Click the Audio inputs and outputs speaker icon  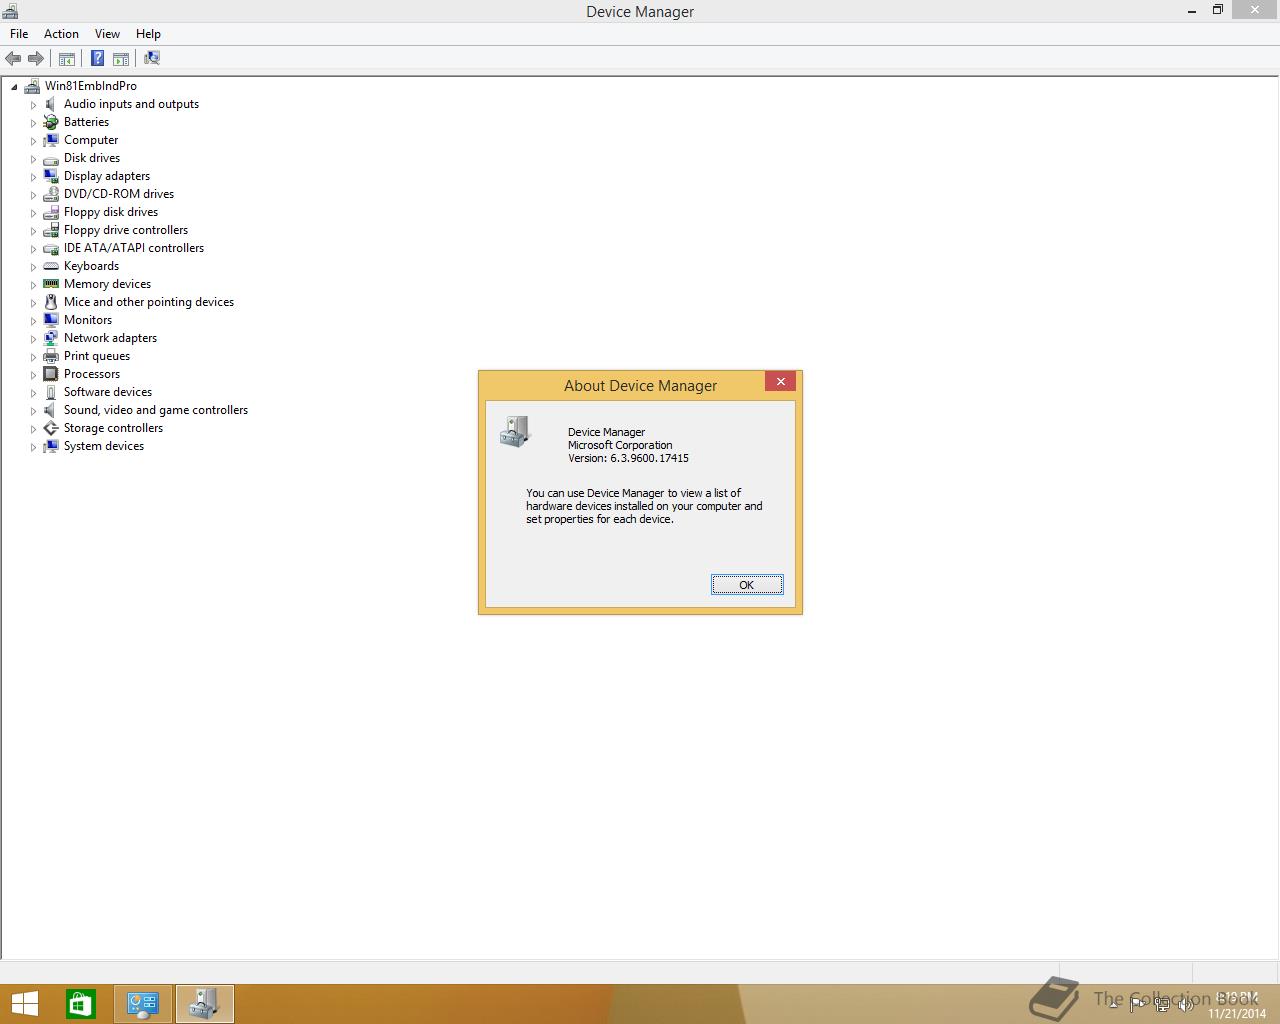pyautogui.click(x=51, y=104)
